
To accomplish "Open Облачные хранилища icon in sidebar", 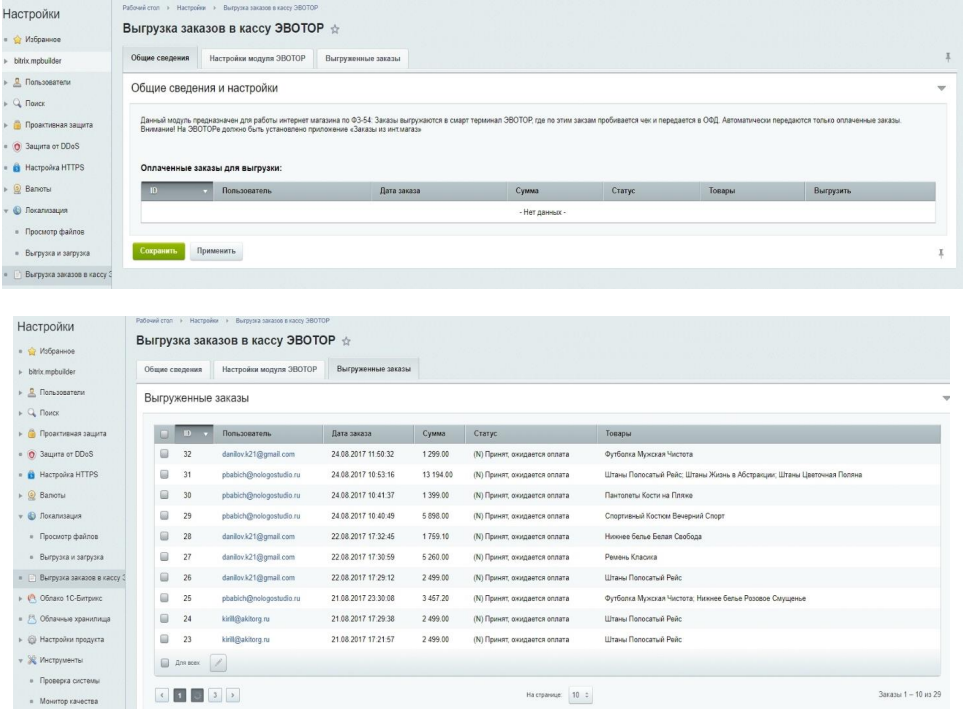I will 32,618.
